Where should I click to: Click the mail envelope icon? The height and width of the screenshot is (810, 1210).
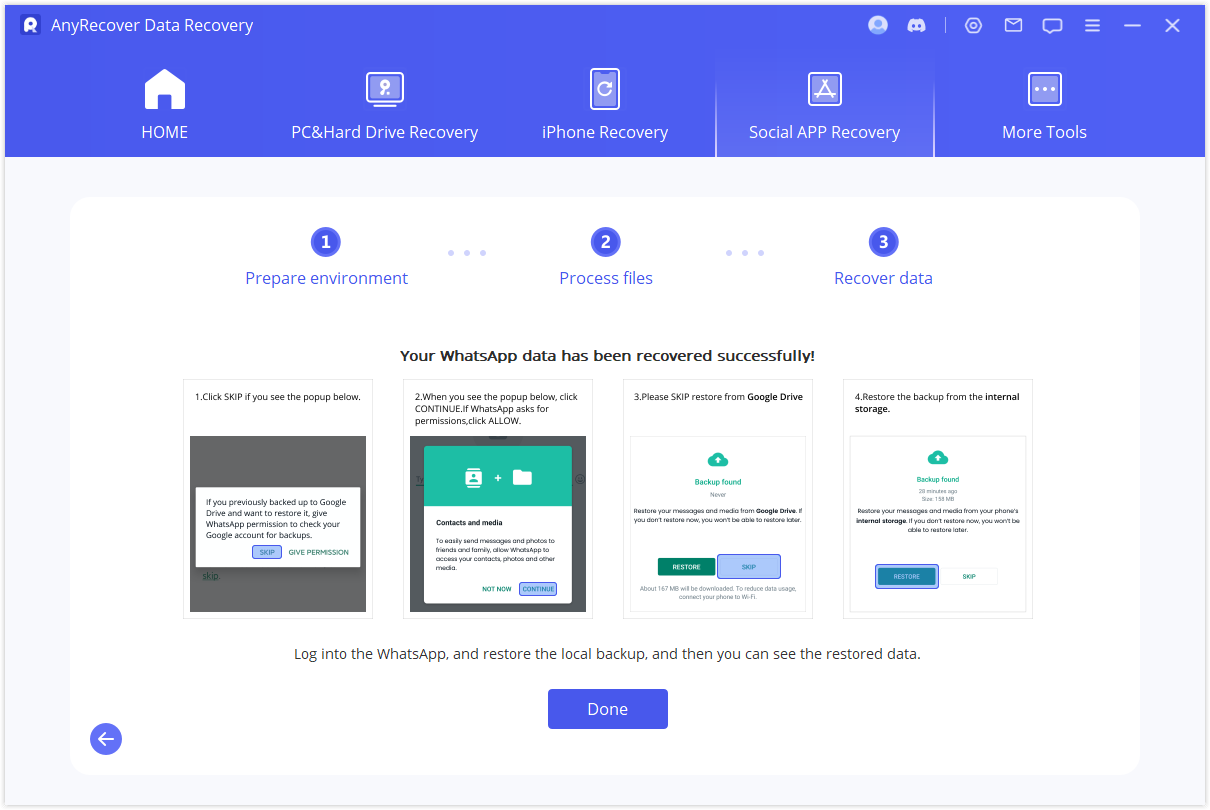pyautogui.click(x=1013, y=26)
